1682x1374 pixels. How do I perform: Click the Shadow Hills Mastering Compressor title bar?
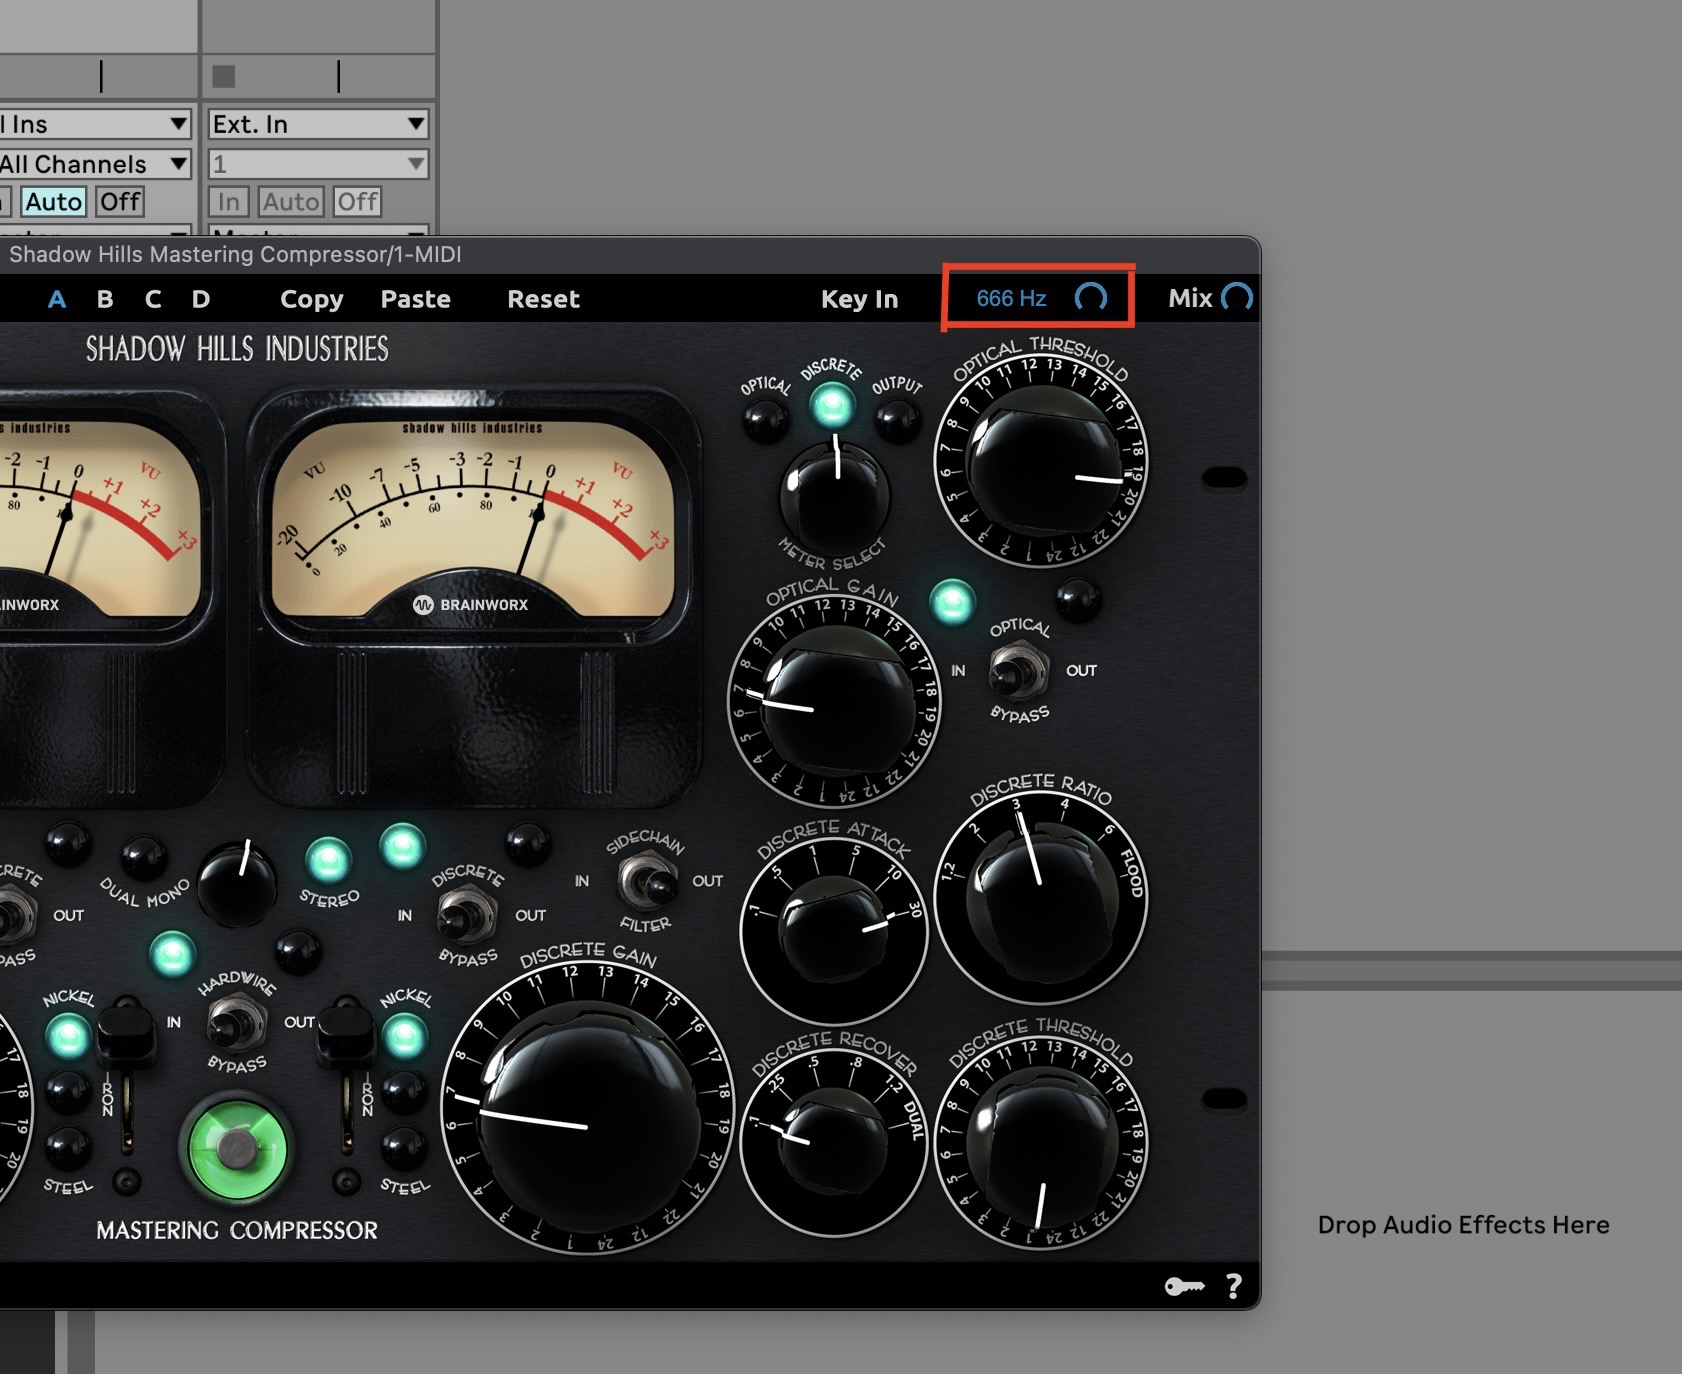click(x=630, y=254)
